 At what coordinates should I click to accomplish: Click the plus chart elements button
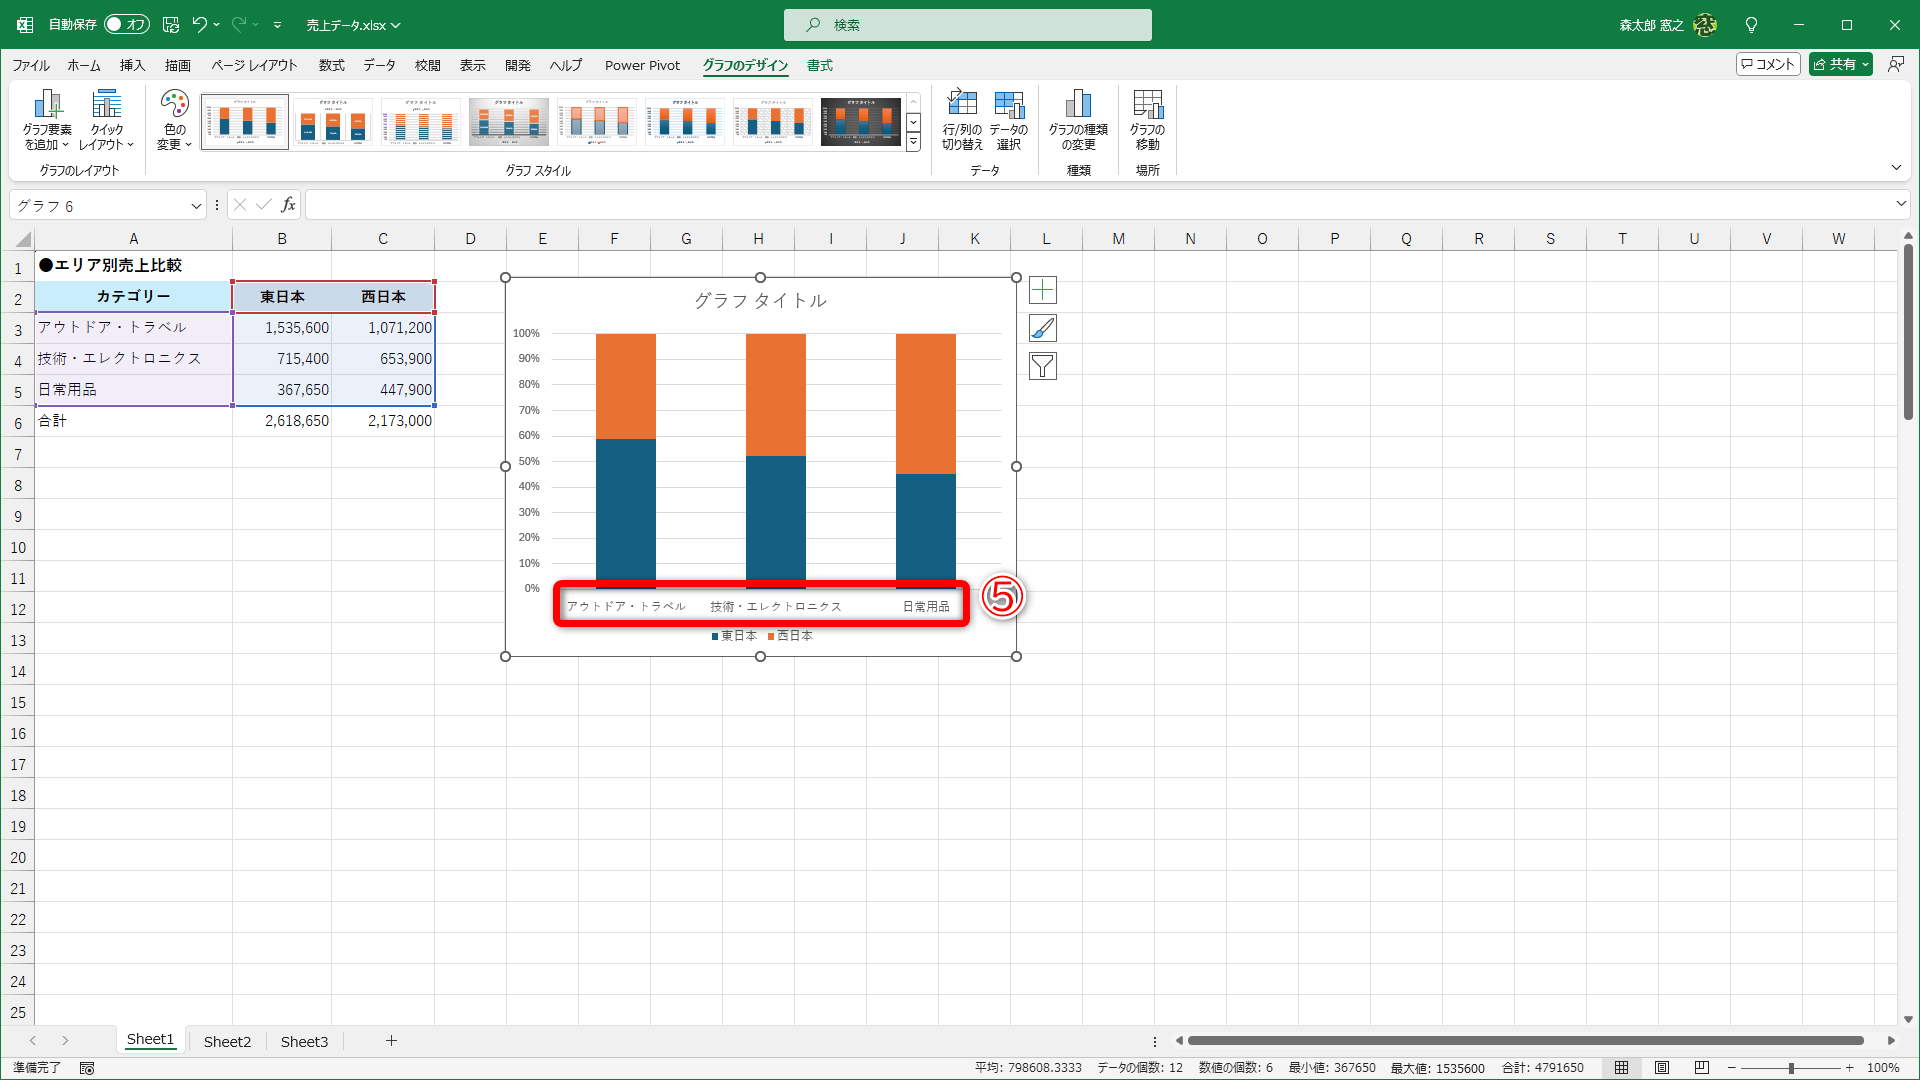(x=1042, y=290)
